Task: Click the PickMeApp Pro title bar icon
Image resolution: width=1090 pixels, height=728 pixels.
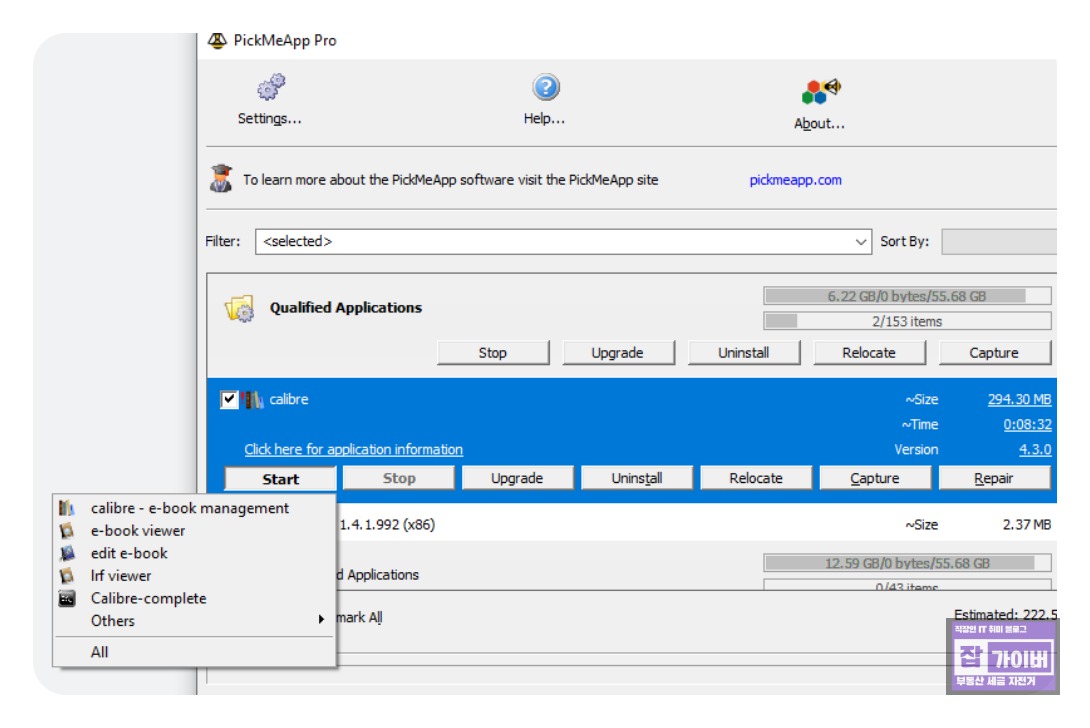Action: point(217,41)
